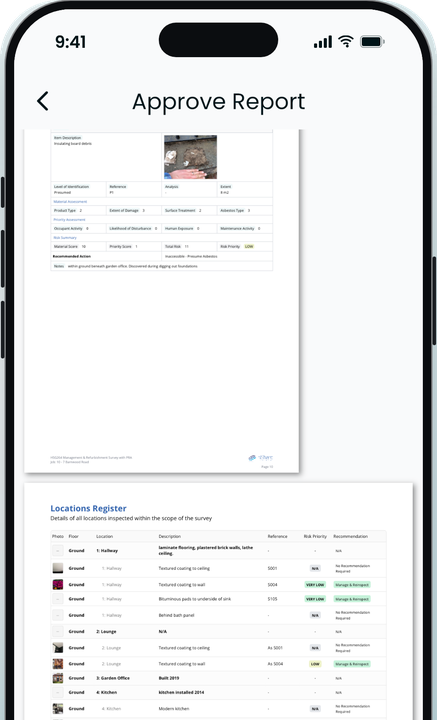Tap N/A risk badge in S001 row
The image size is (437, 720).
[x=315, y=568]
